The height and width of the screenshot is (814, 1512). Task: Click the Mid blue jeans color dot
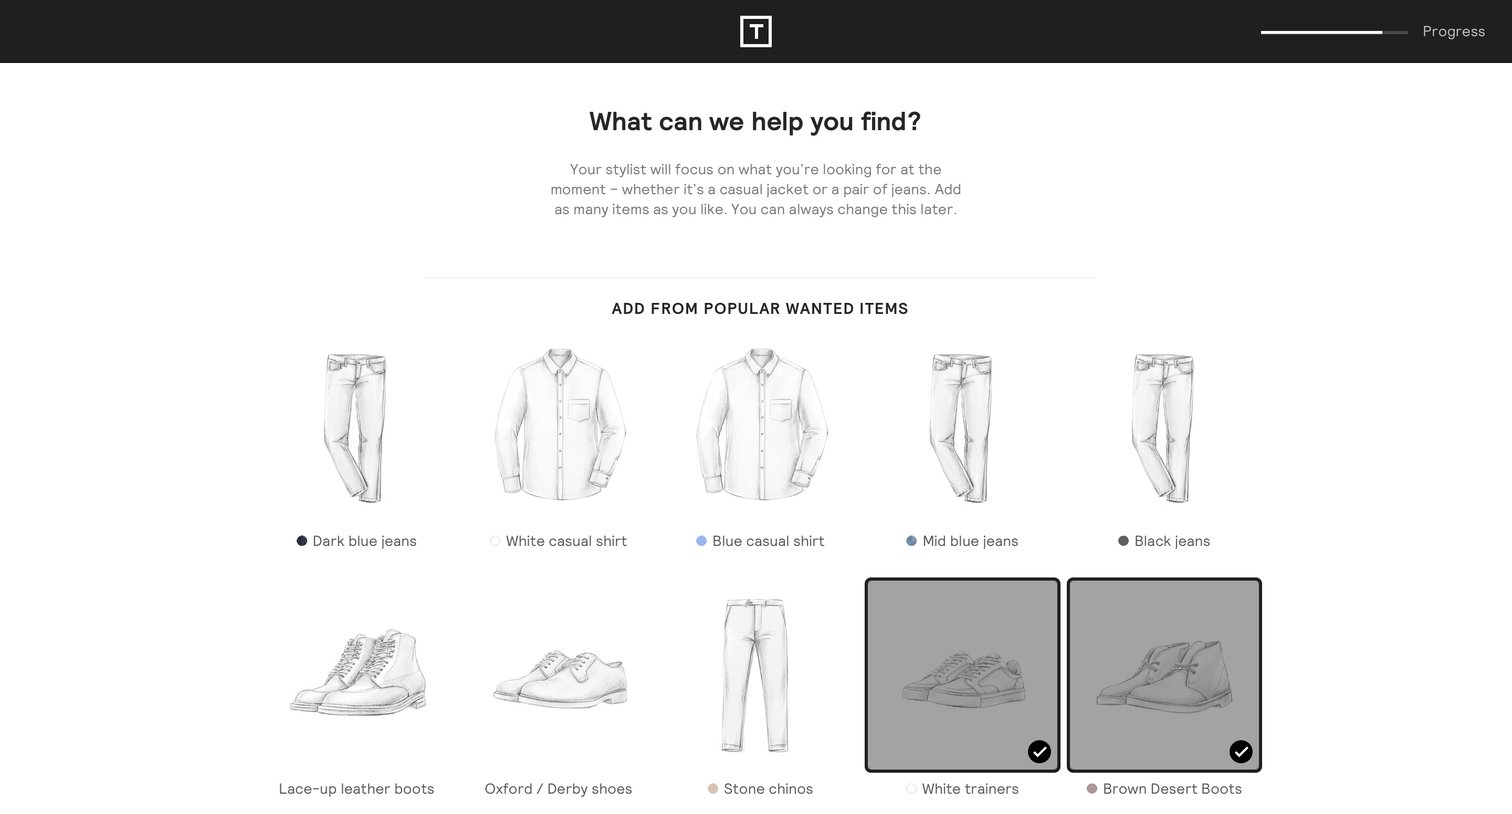(x=911, y=541)
